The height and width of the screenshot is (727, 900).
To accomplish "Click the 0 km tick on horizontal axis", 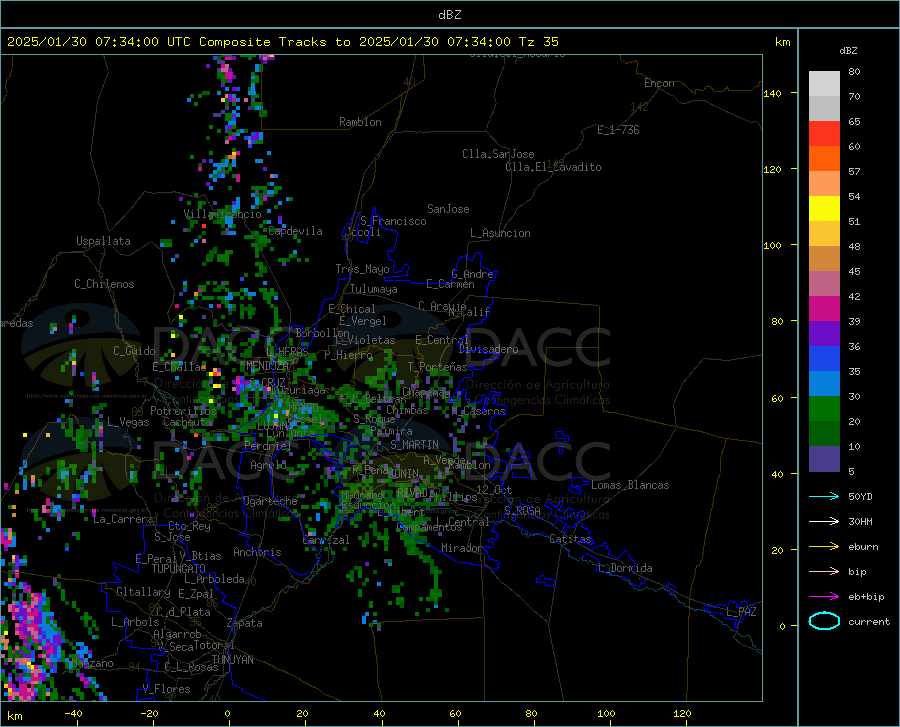I will click(228, 714).
